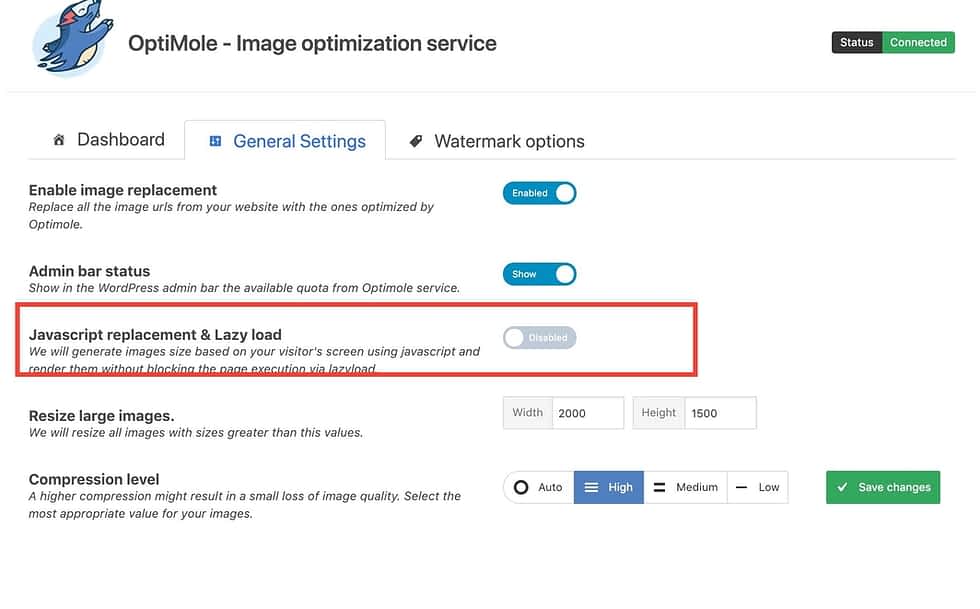Click the Width input field showing 2000

pos(588,413)
